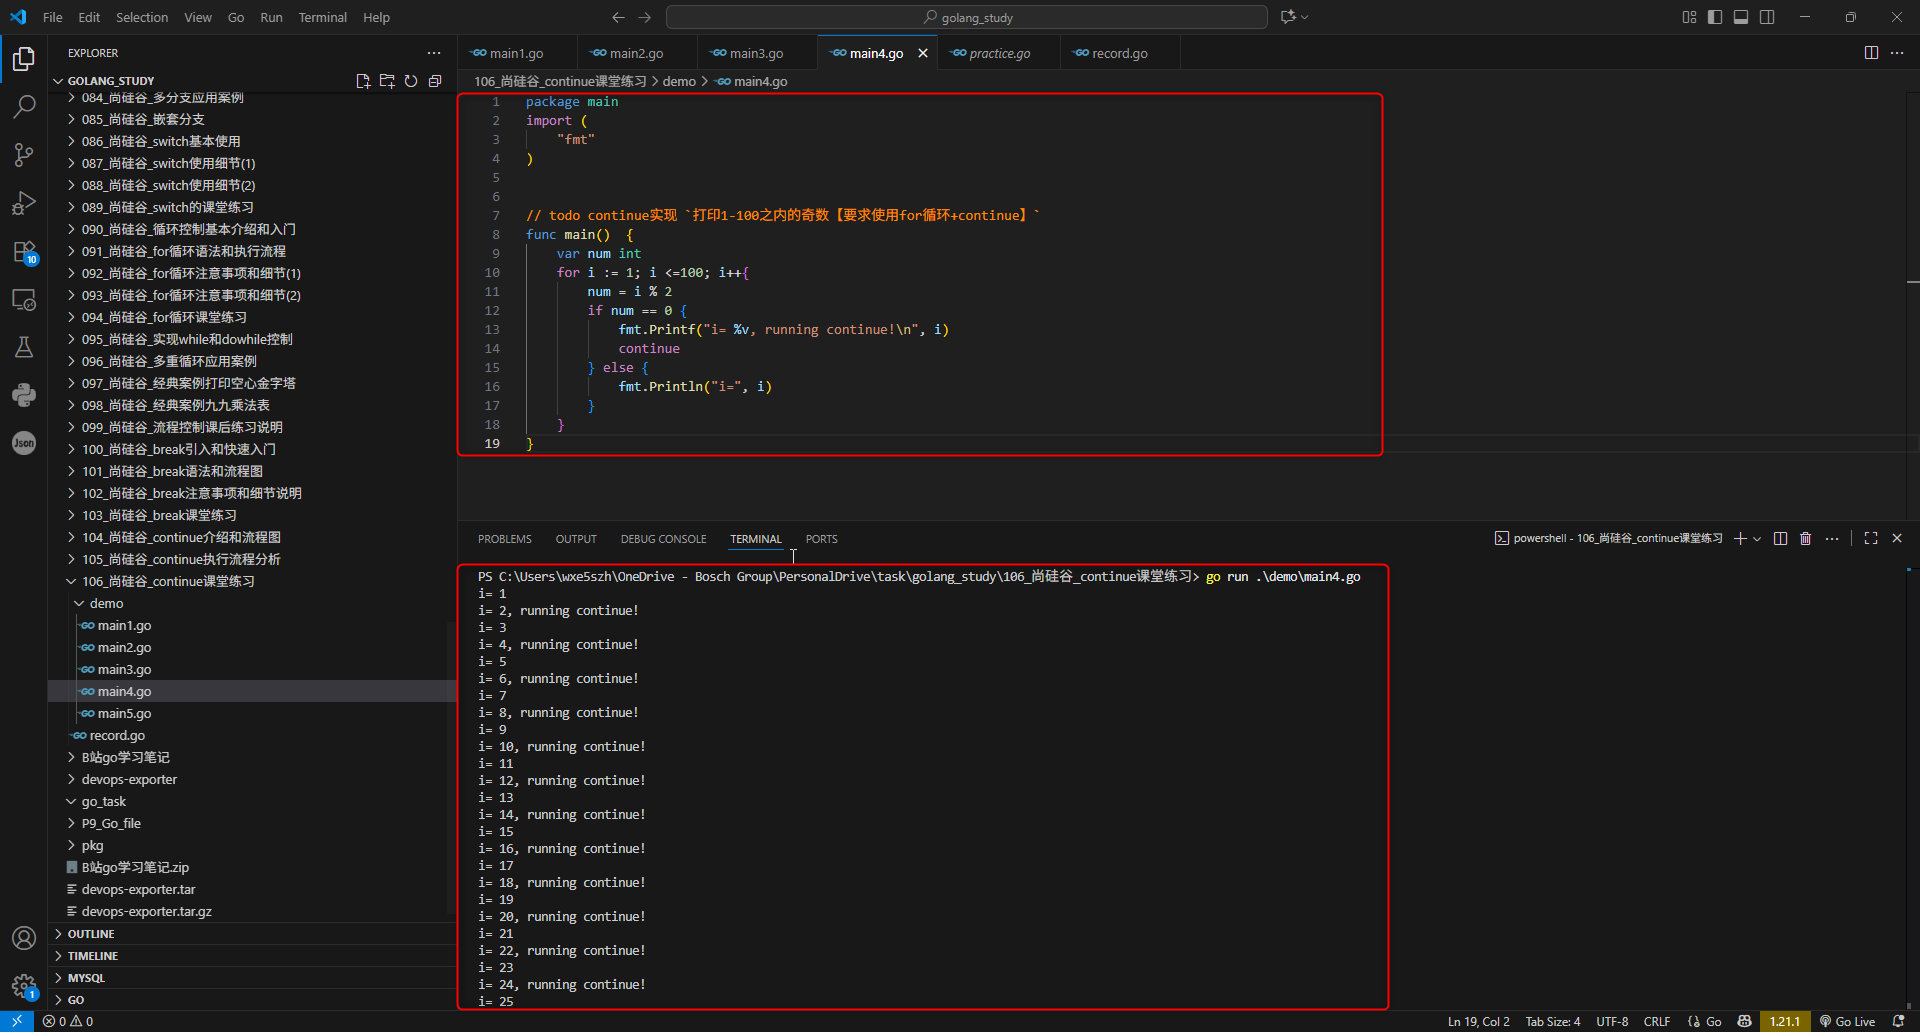Change cursor position via Ln 19, Col 2
Screen dimensions: 1920x1032
tap(1478, 1021)
